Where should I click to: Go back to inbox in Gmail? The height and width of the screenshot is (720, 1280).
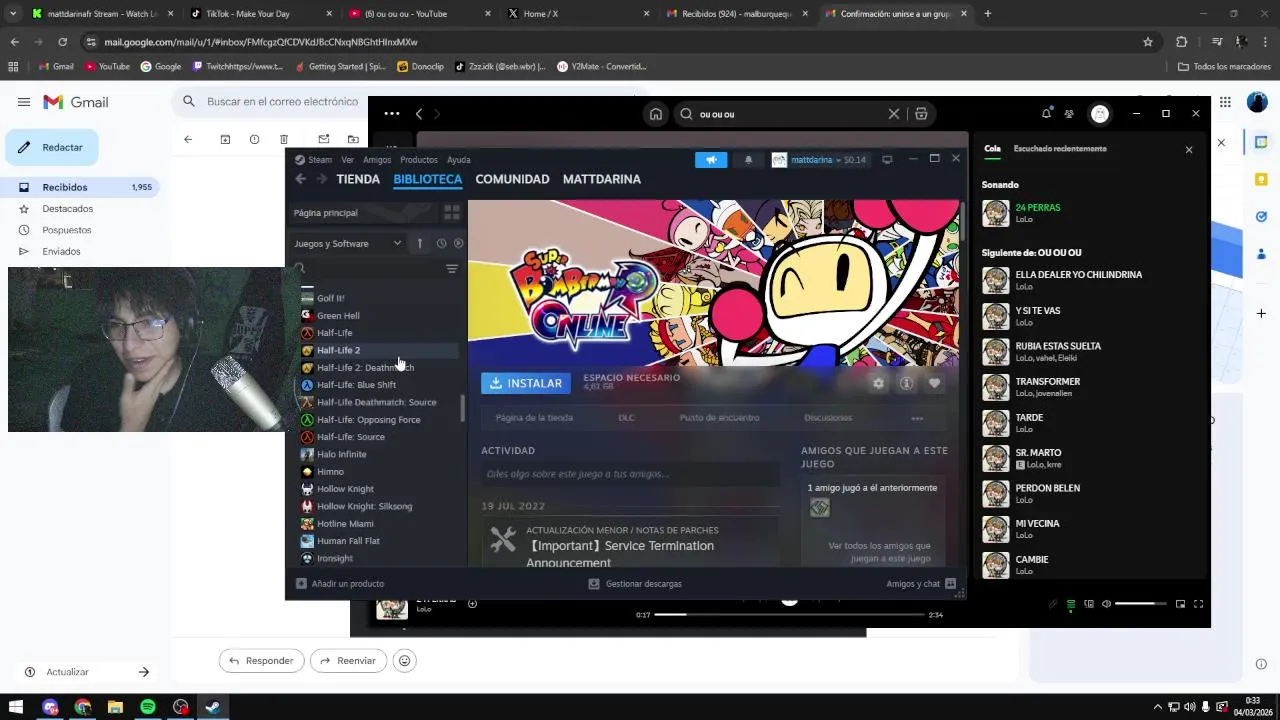[x=187, y=139]
